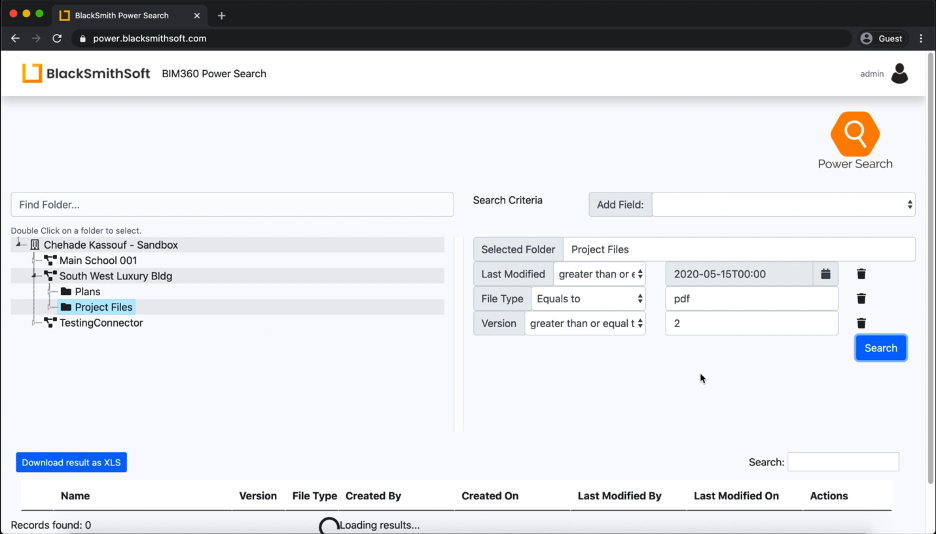Select Project Files folder in tree

click(103, 307)
